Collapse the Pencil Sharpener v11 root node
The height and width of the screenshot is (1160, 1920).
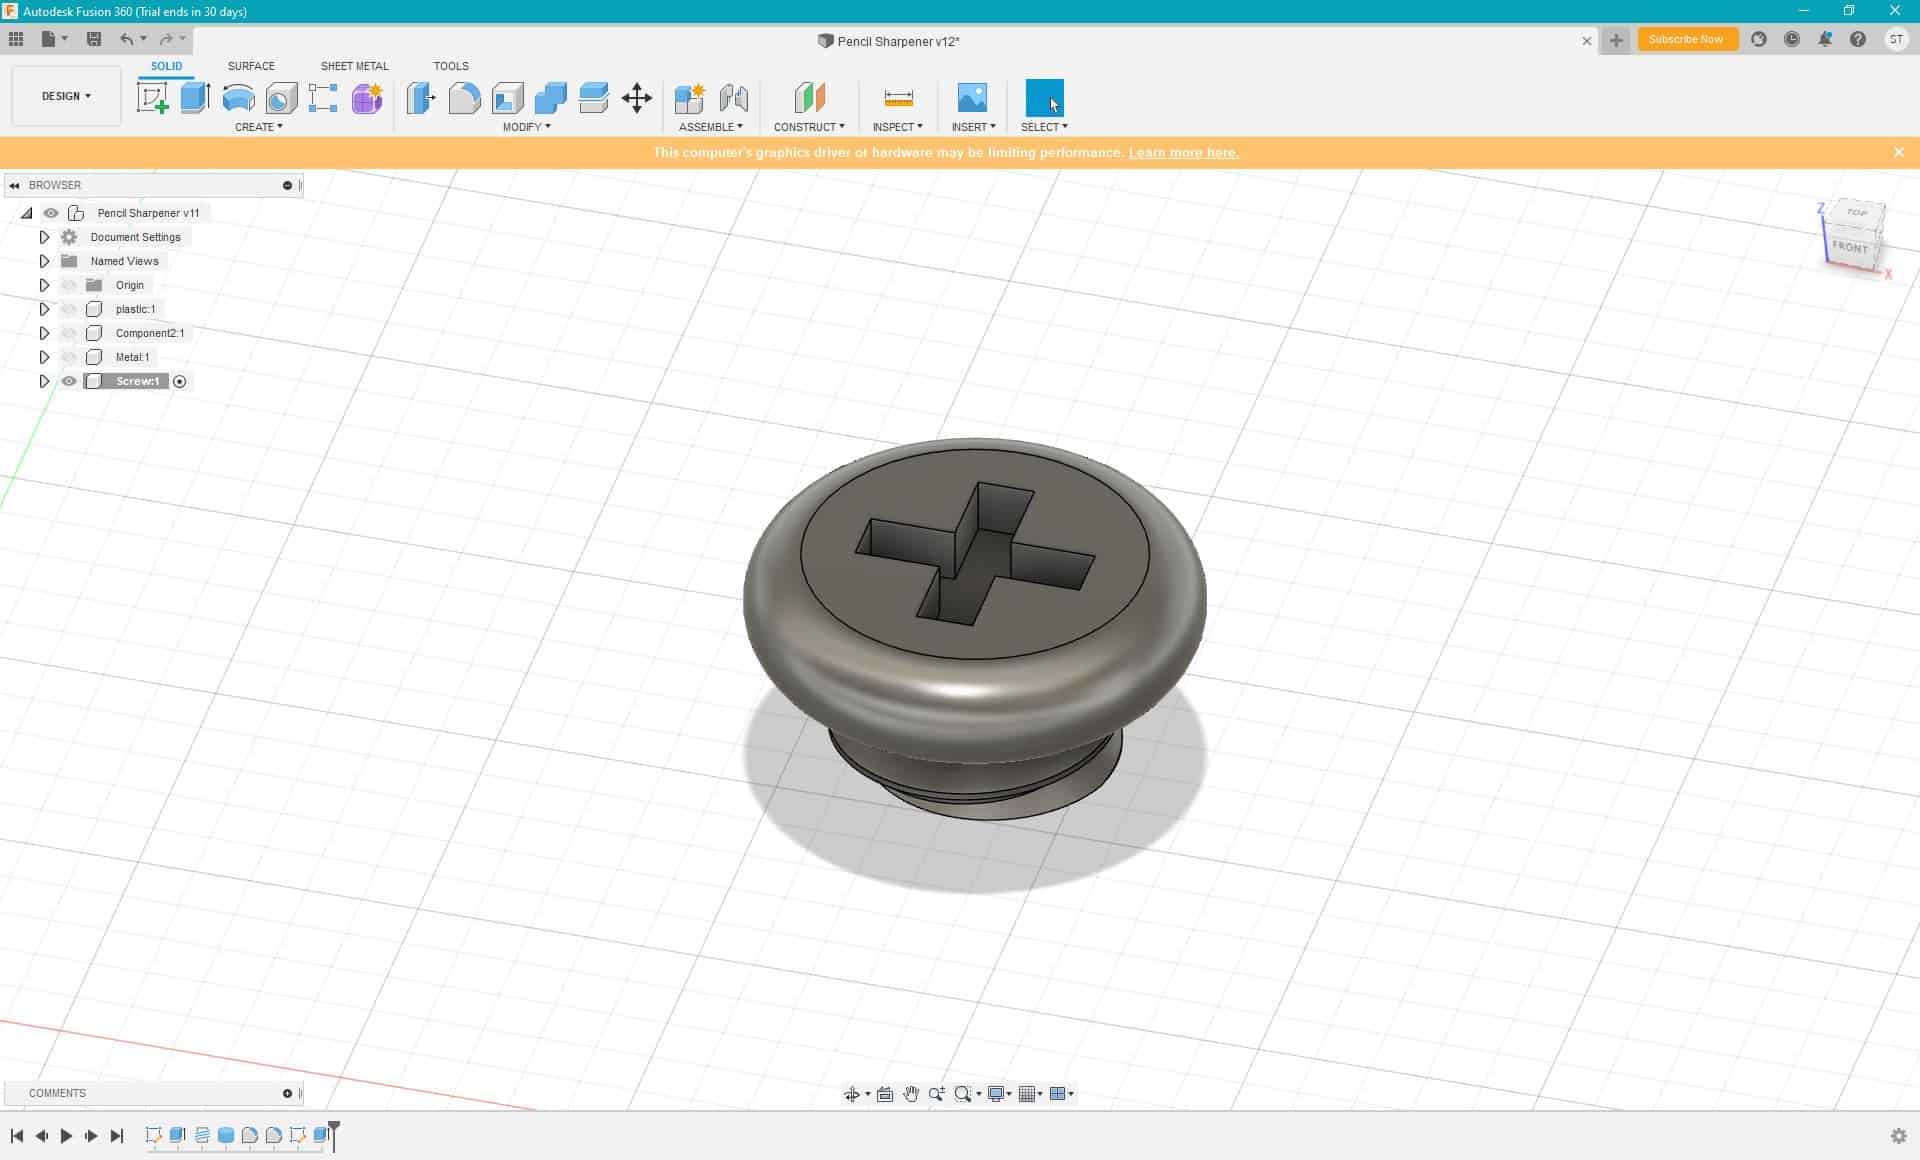coord(26,213)
